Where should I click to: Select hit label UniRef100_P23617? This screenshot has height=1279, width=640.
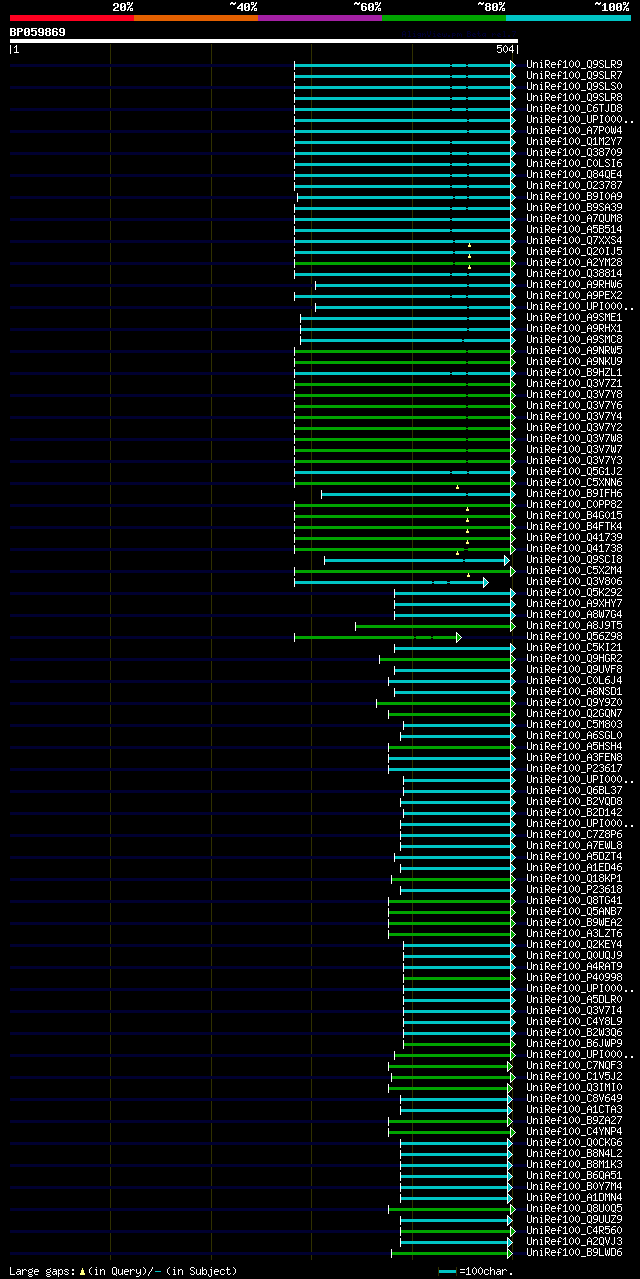[574, 768]
